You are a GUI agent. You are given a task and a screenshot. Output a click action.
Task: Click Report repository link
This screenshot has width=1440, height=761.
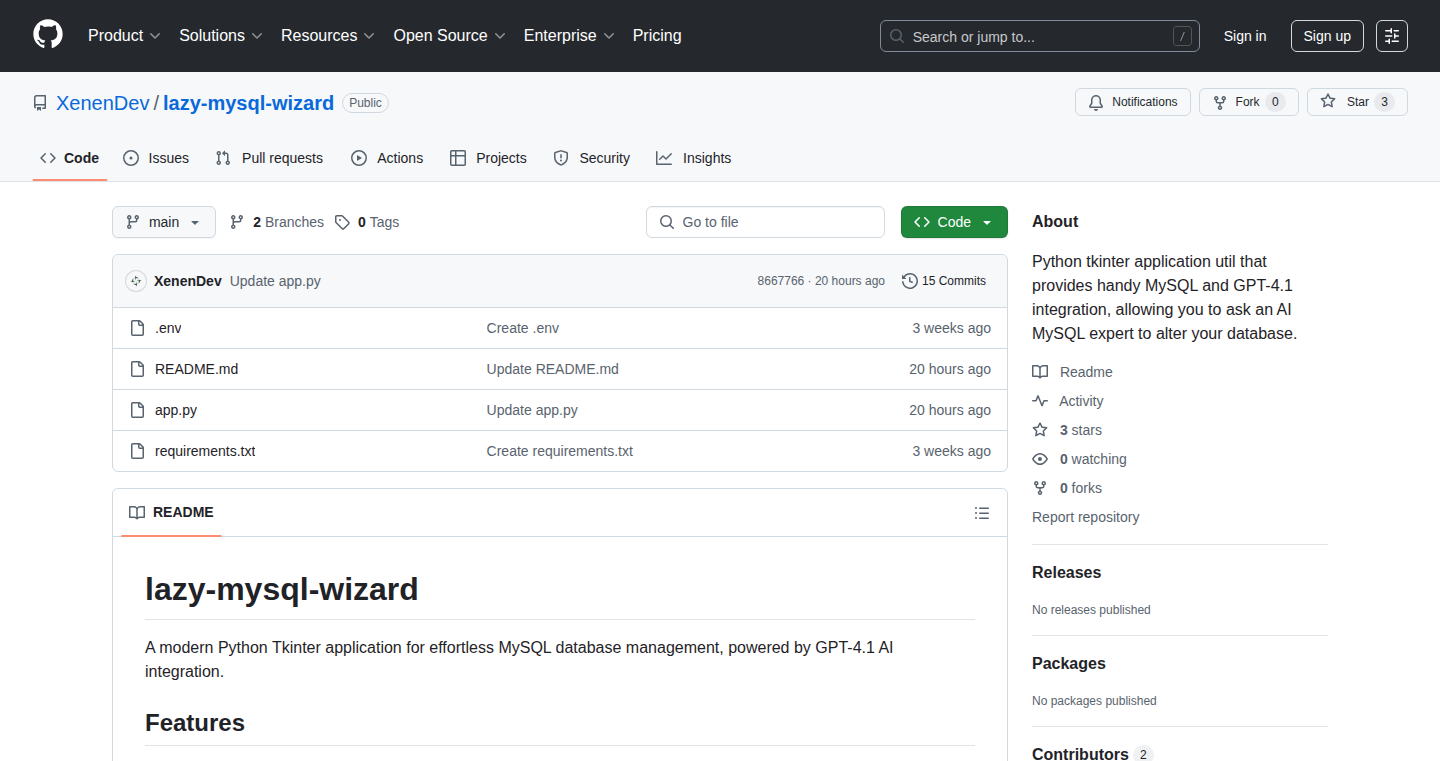1086,517
